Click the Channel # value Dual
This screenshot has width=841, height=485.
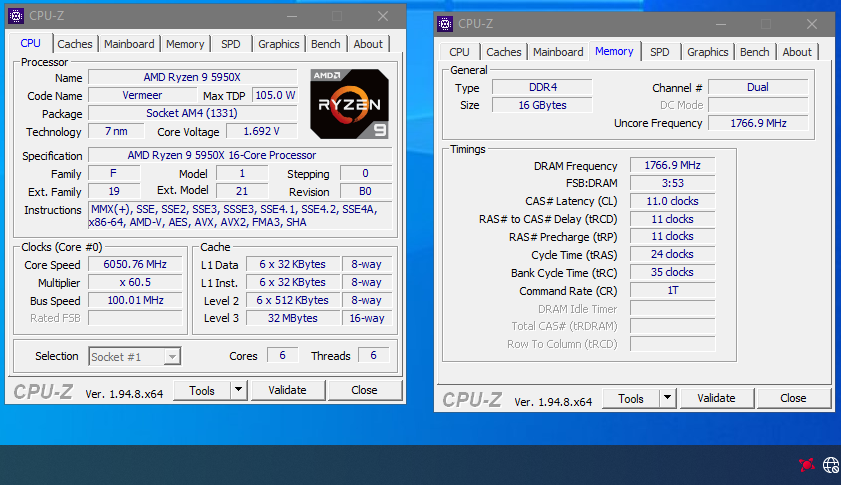tap(758, 87)
